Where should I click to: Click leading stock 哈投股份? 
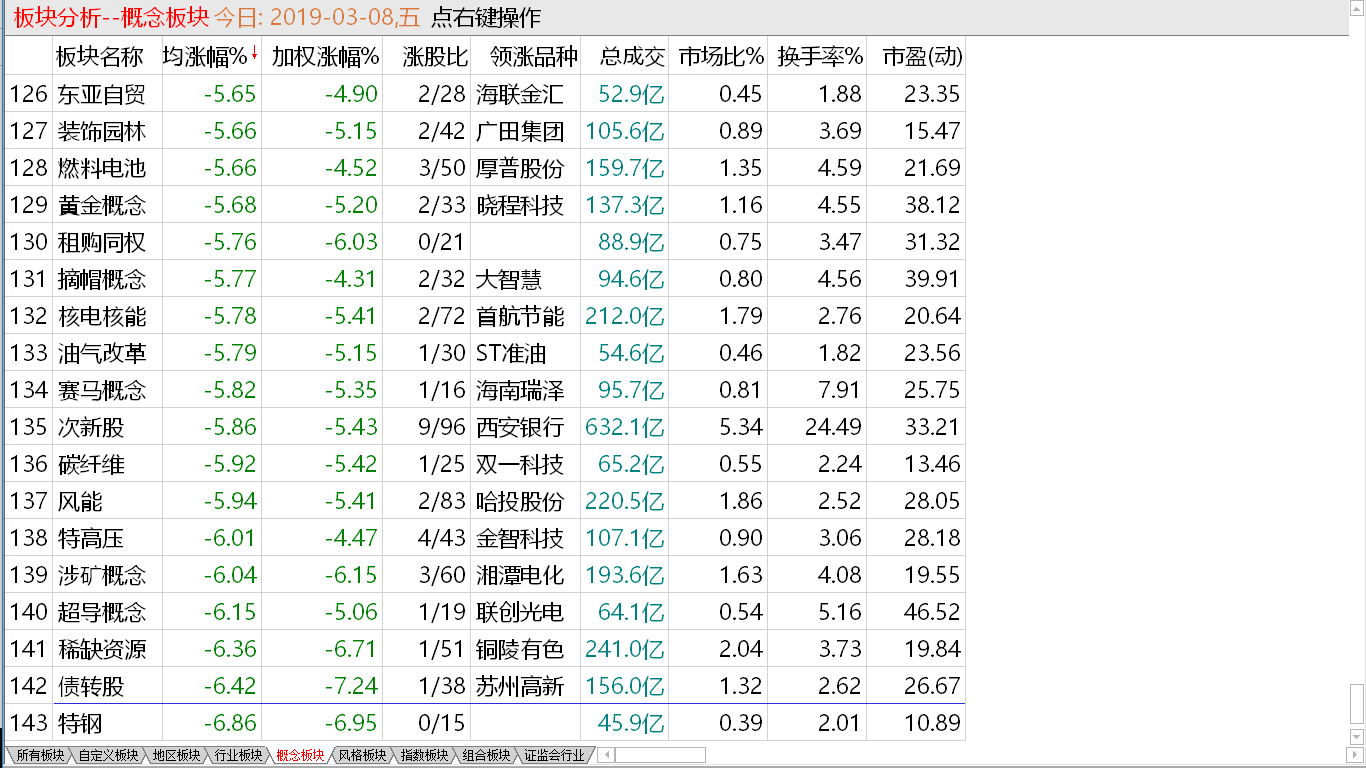520,501
